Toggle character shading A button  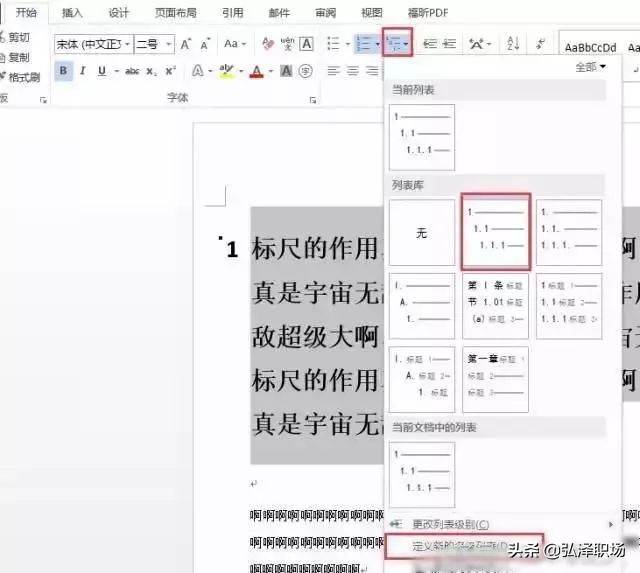tap(286, 71)
